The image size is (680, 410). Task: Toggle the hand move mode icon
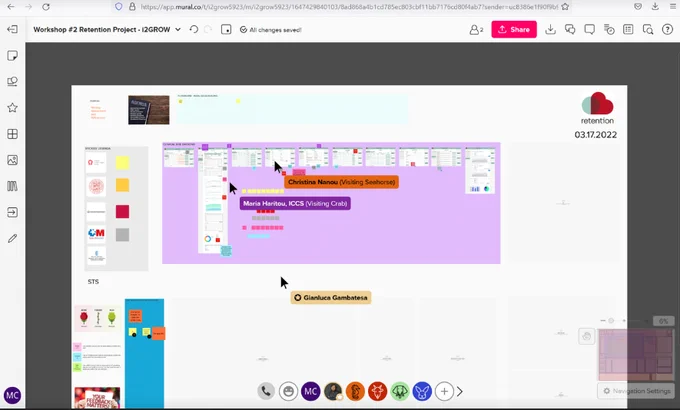click(586, 336)
